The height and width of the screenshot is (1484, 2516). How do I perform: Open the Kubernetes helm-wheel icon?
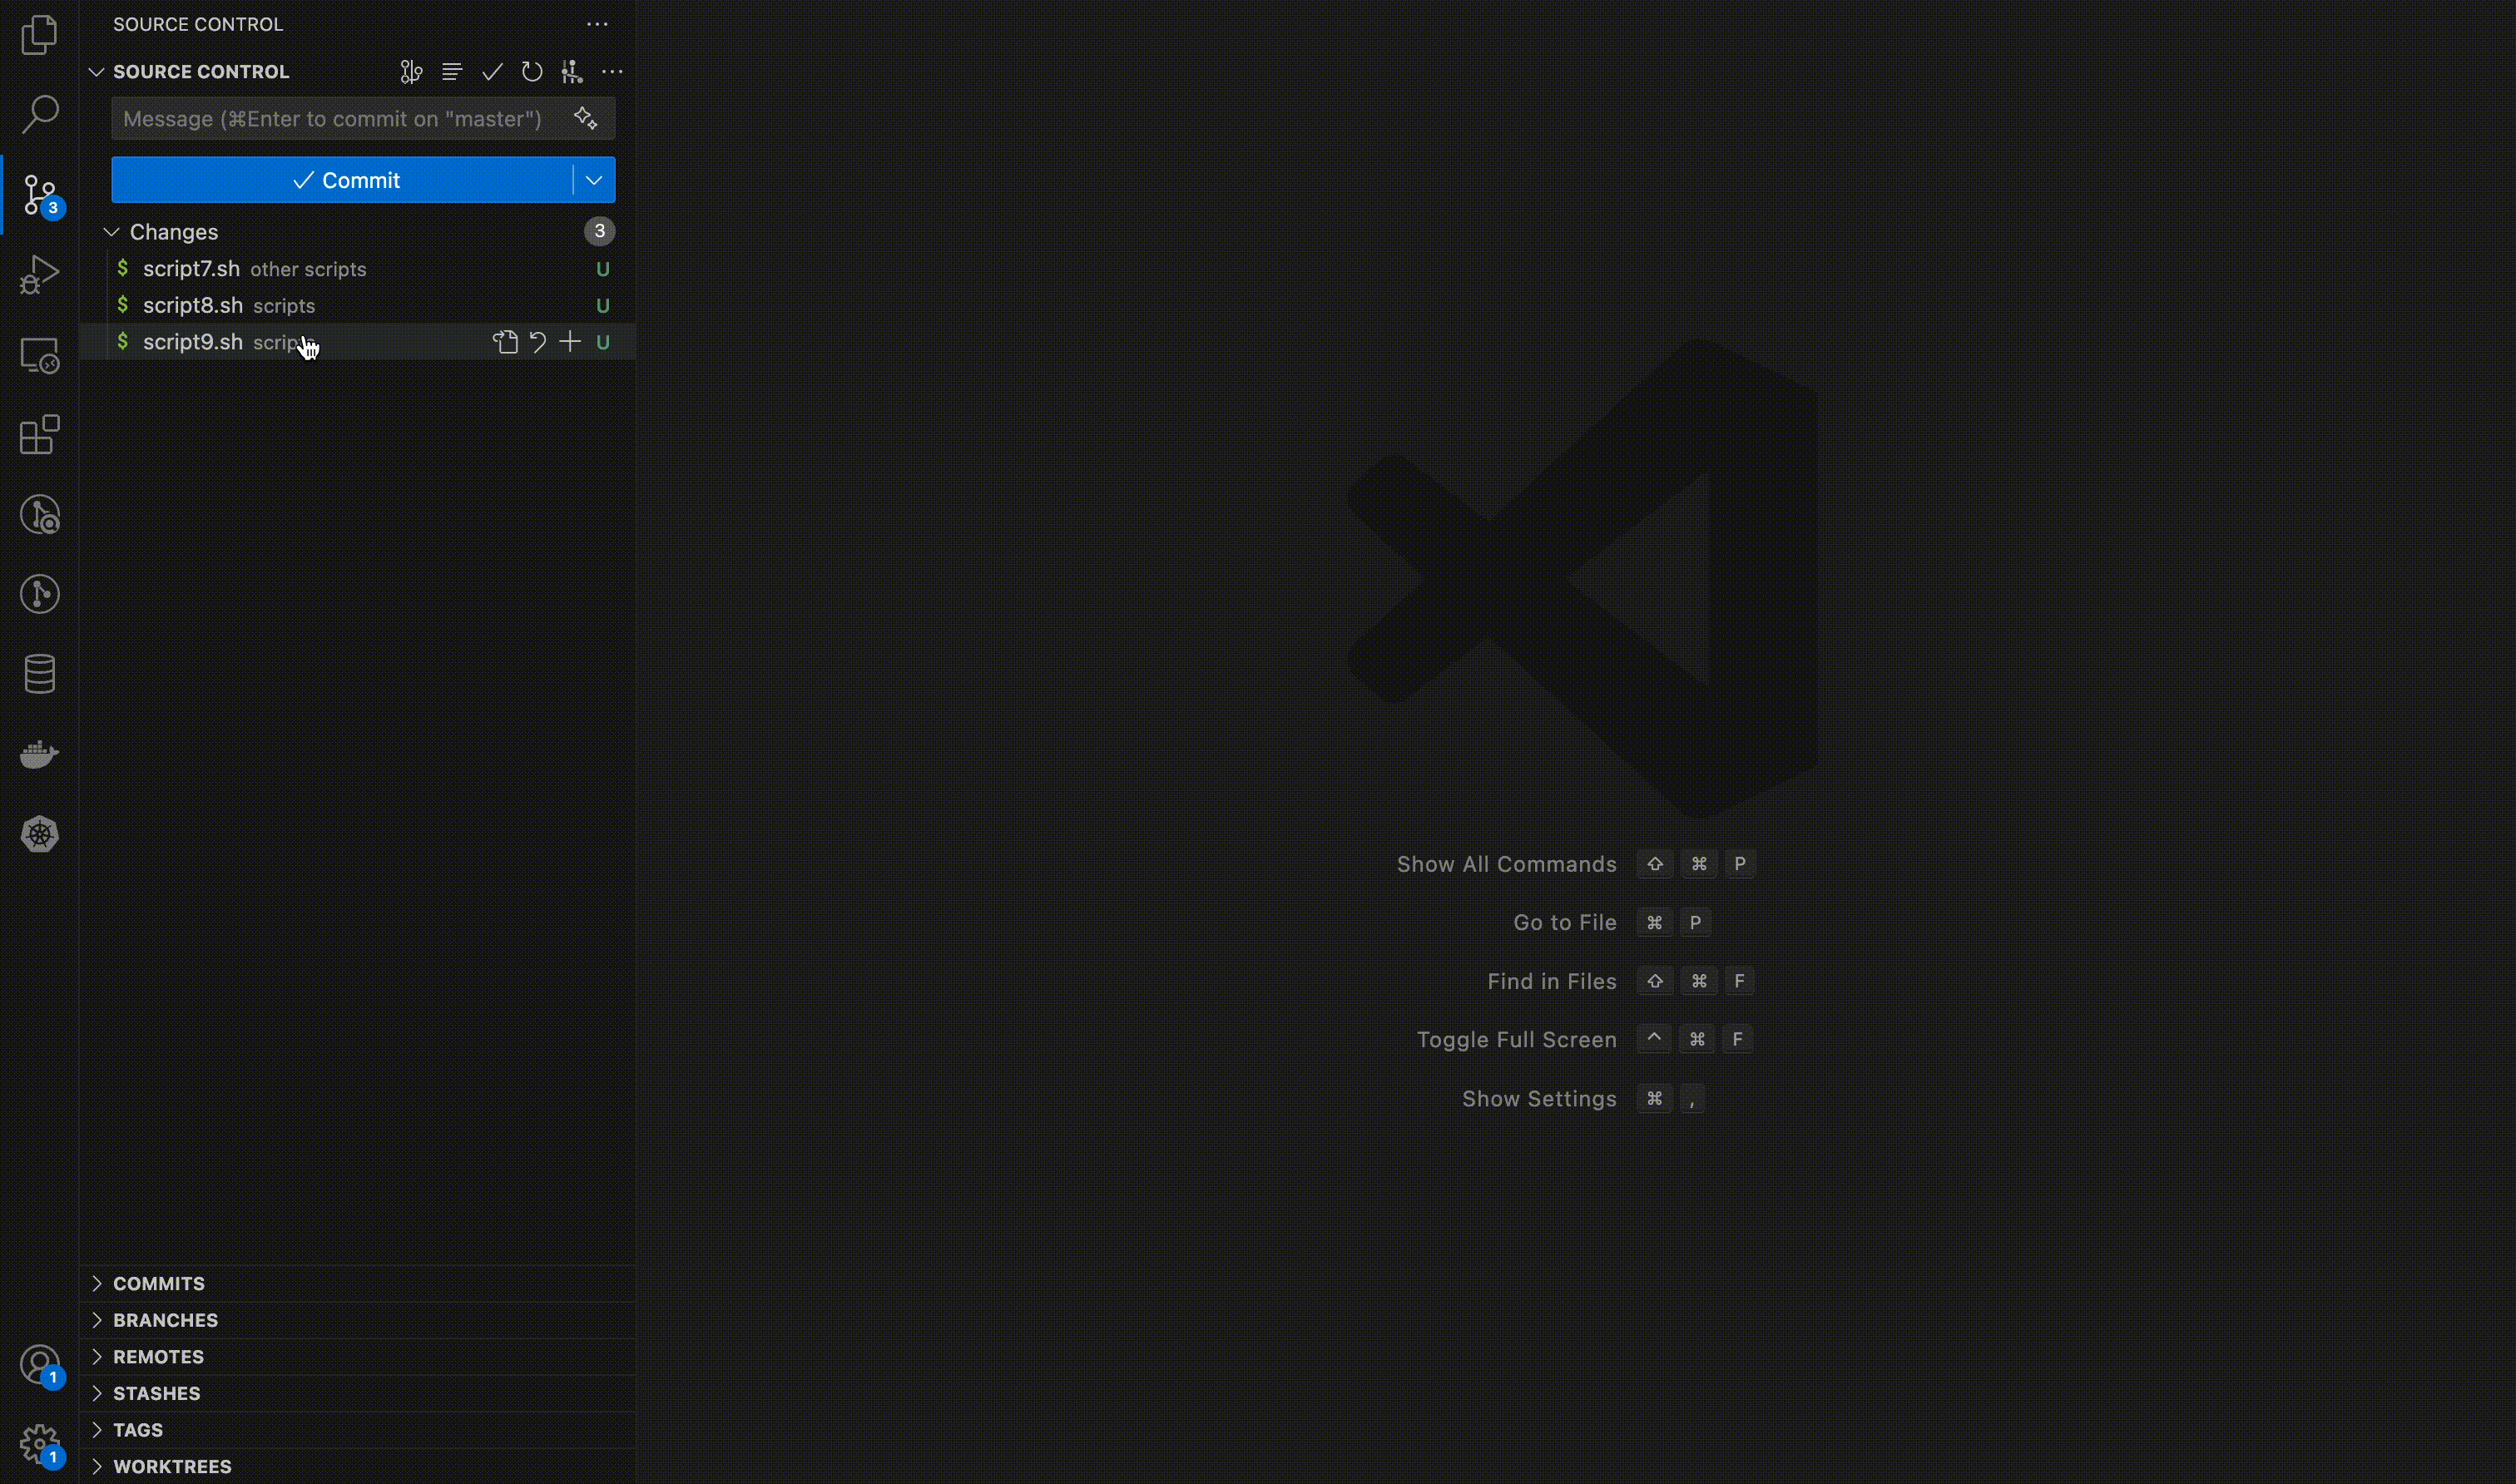(x=39, y=834)
